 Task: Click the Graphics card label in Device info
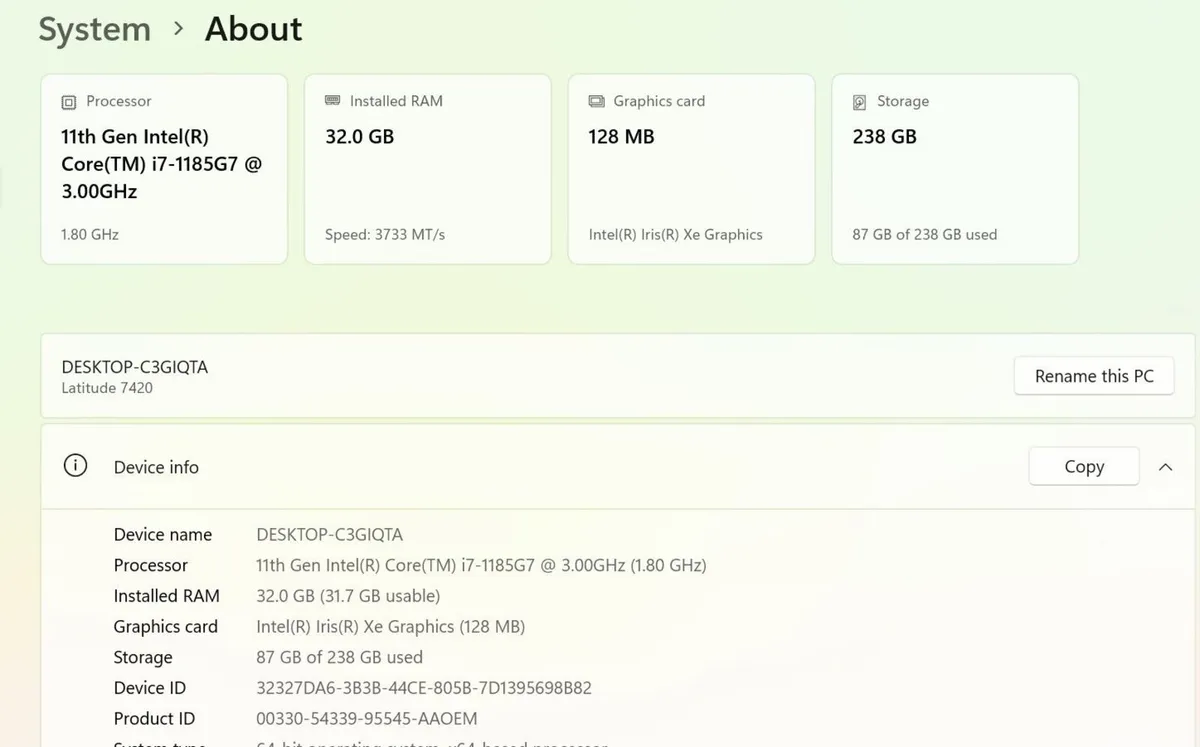(x=166, y=627)
